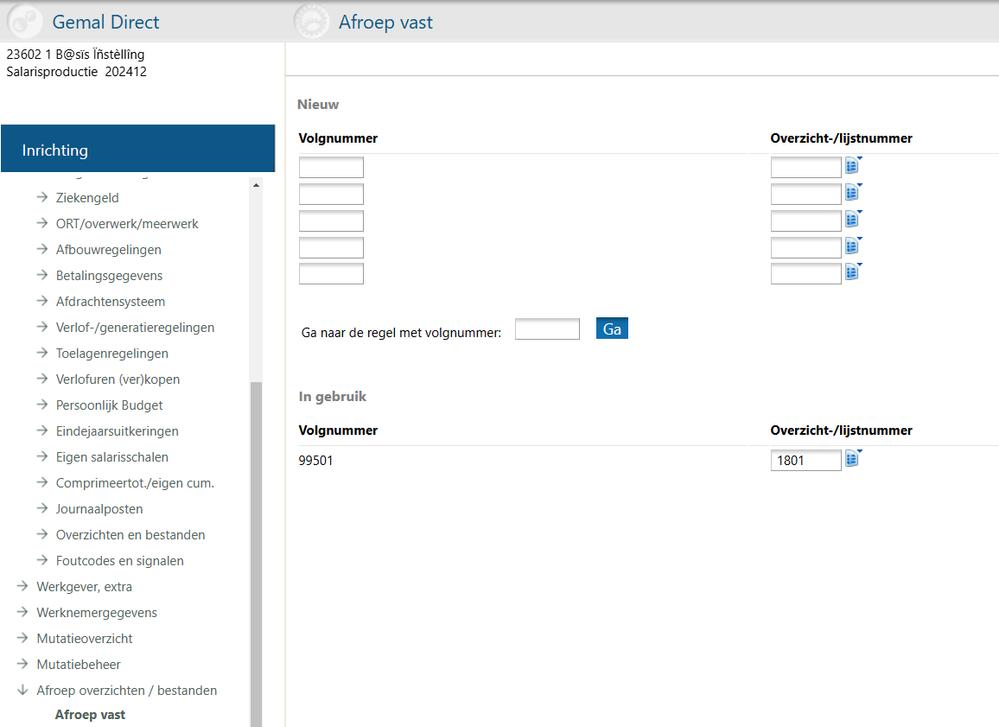The width and height of the screenshot is (999, 727).
Task: Select Persoonlijk Budget in the sidebar
Action: click(109, 405)
